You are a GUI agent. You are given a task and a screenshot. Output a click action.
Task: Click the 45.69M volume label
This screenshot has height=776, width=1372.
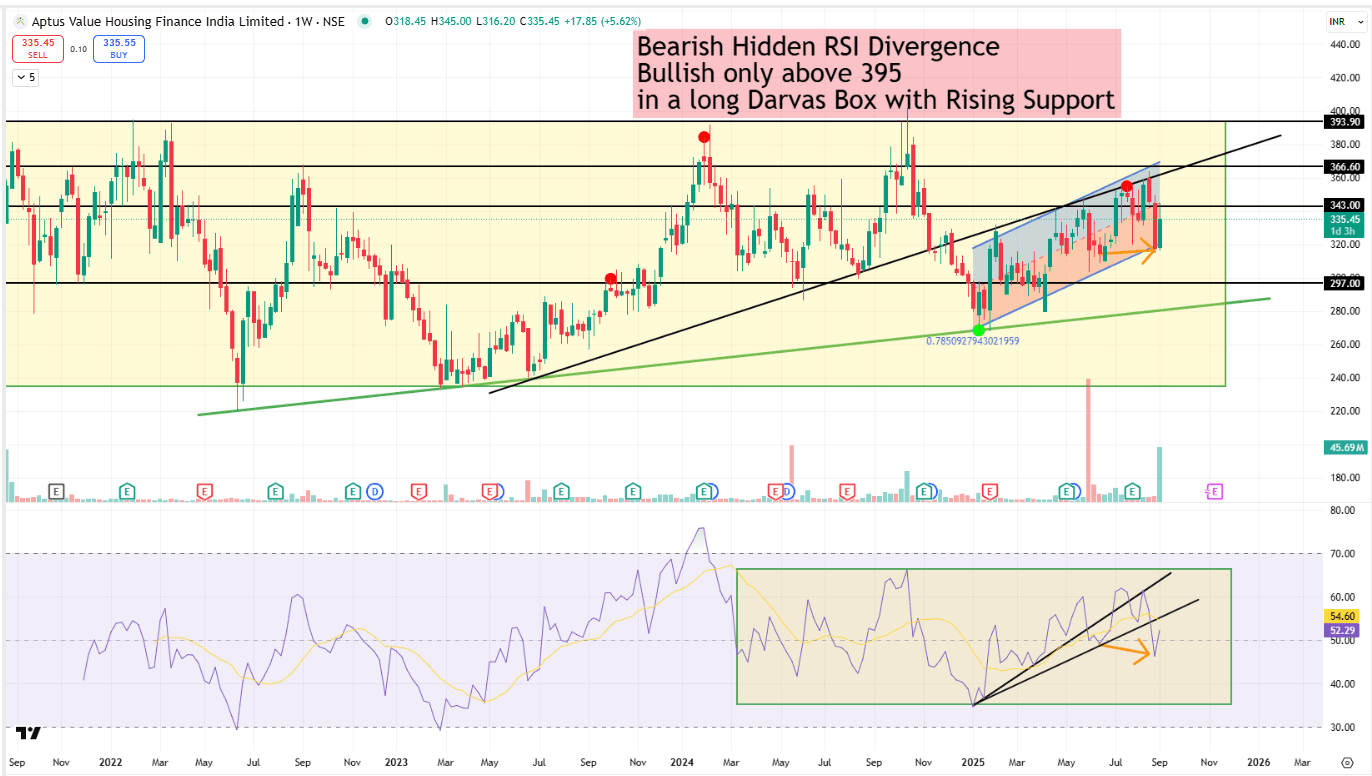(x=1346, y=447)
